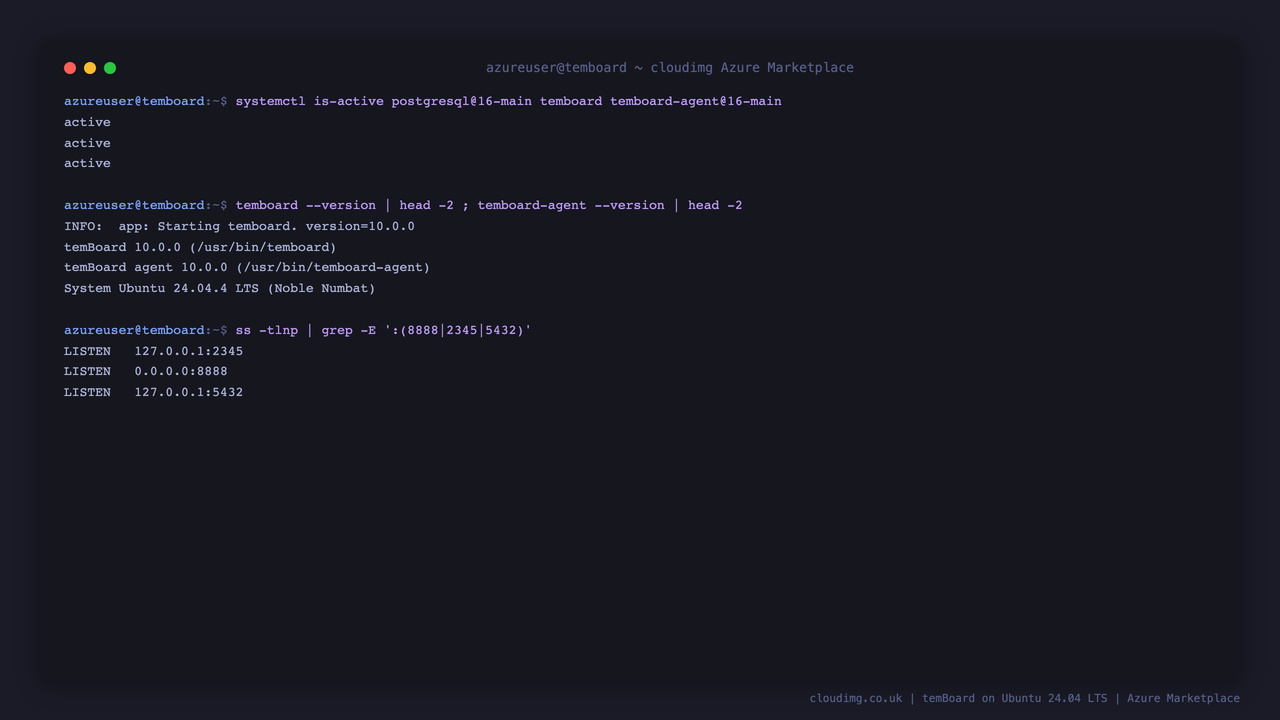Click the cloudimg.co.uk footer text
The image size is (1280, 720).
[x=856, y=698]
